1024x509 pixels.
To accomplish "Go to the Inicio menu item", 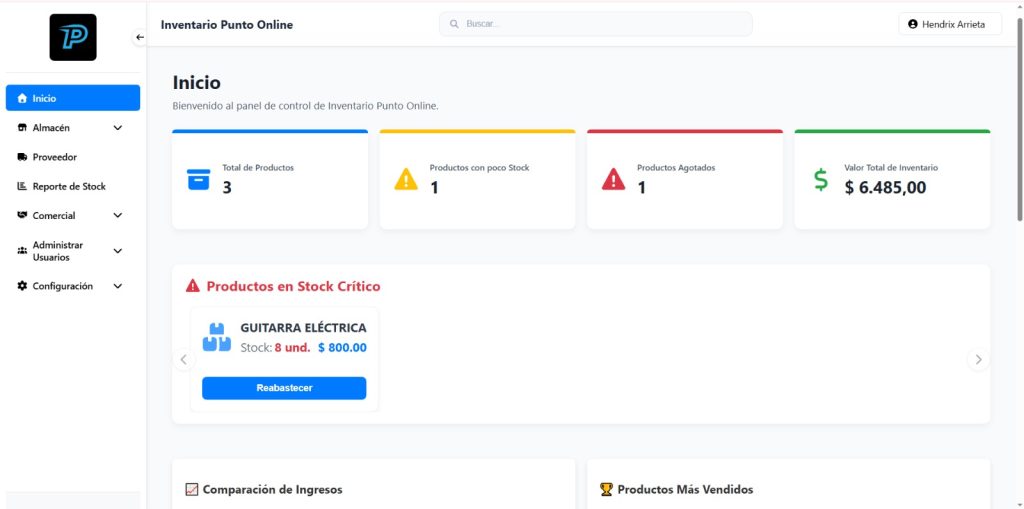I will pyautogui.click(x=73, y=98).
